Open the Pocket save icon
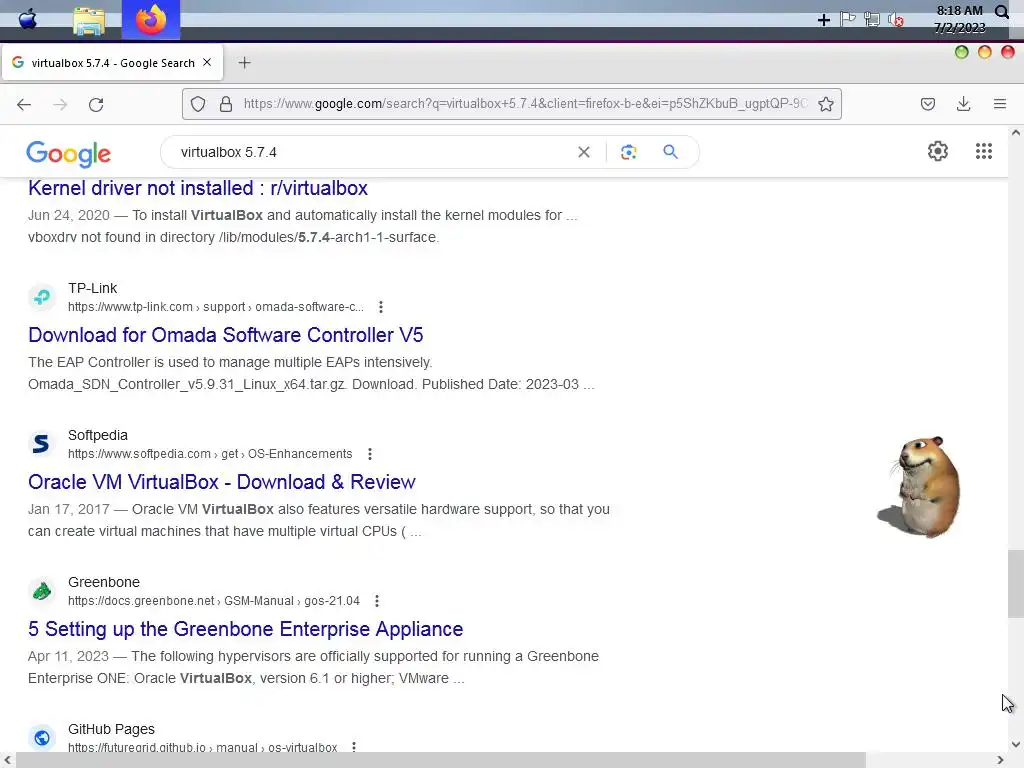 pos(927,104)
